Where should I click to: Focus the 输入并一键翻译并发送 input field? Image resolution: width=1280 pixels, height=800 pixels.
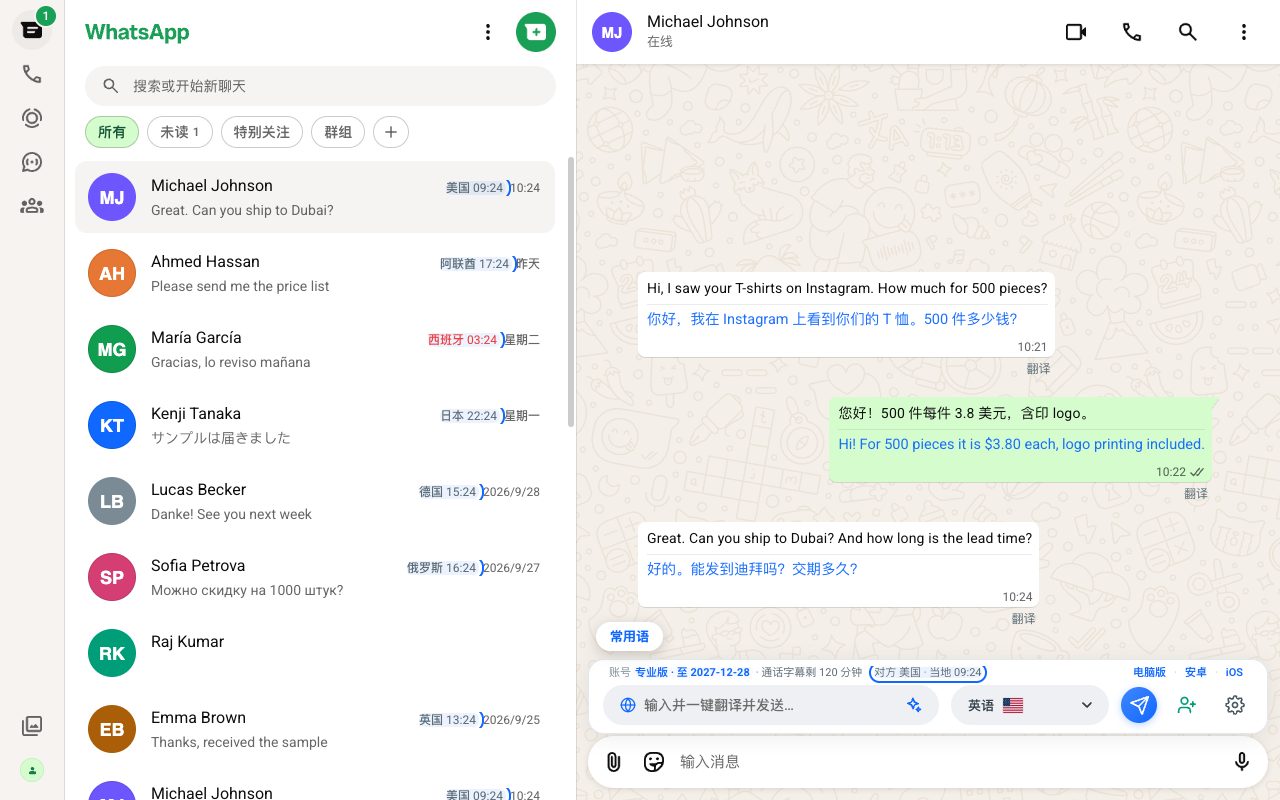(770, 705)
